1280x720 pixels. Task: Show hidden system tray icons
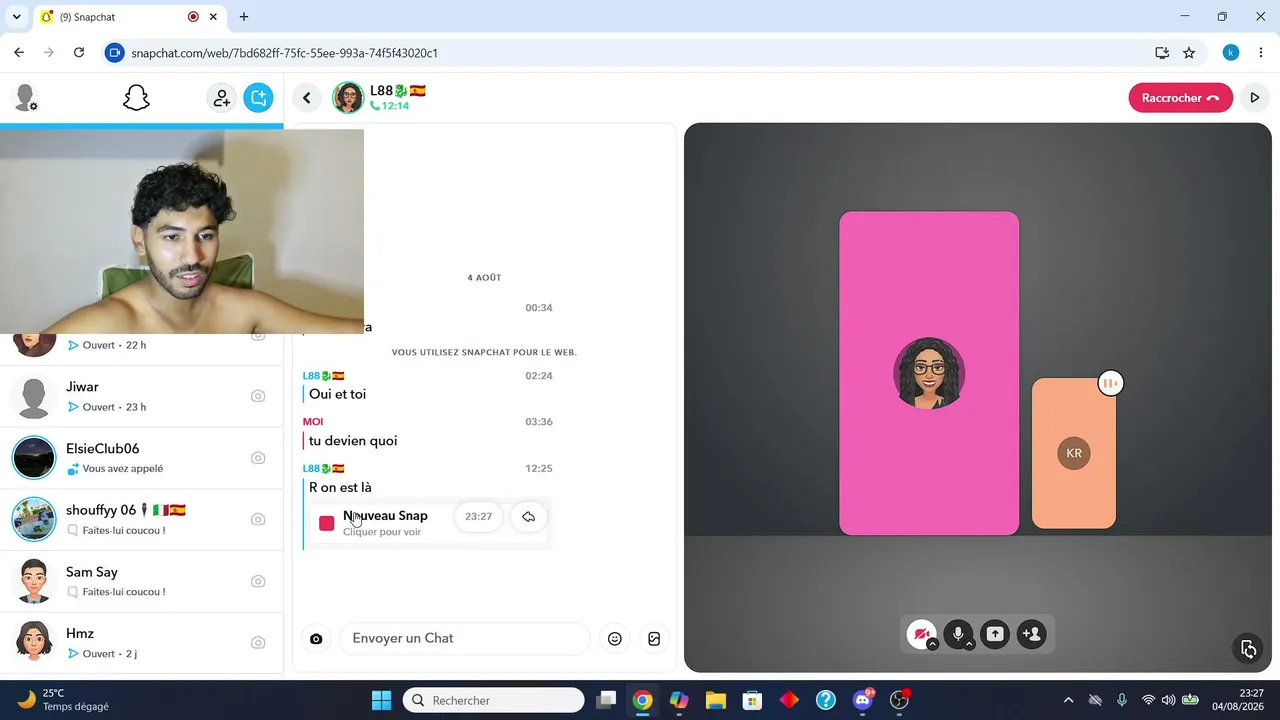coord(1068,700)
